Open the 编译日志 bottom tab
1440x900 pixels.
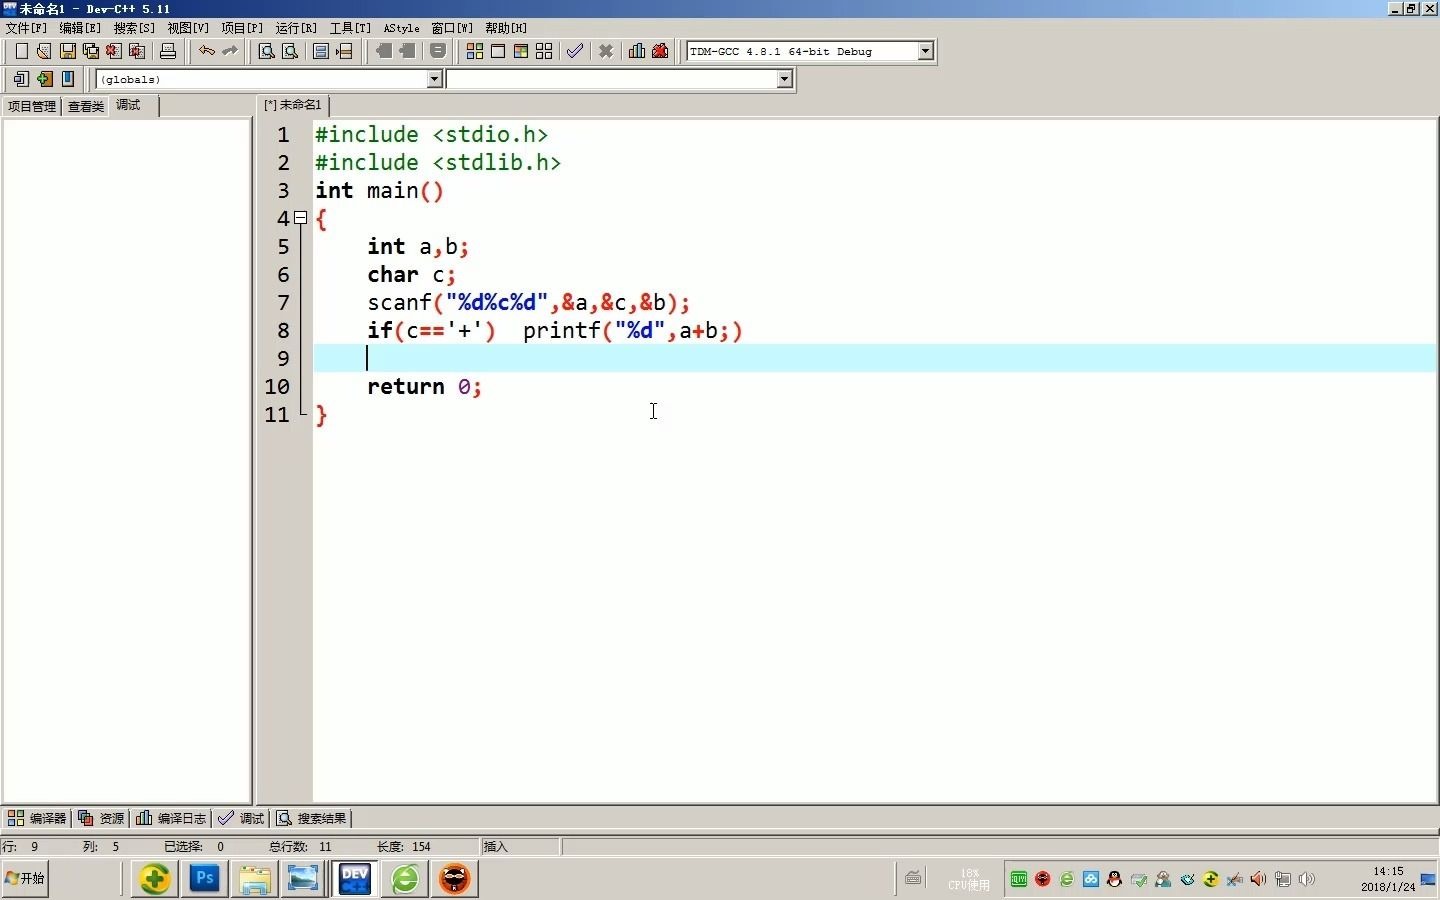pos(171,818)
